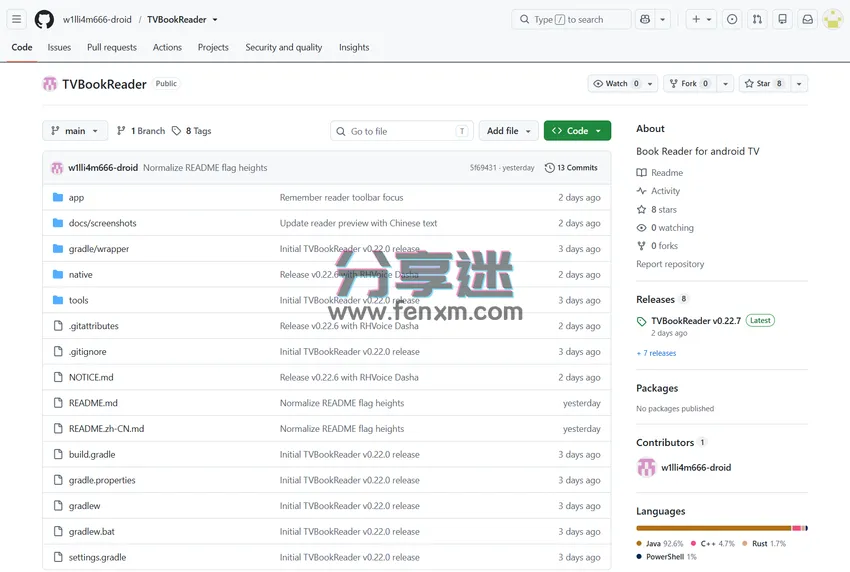Open the Pull requests tab

112,47
